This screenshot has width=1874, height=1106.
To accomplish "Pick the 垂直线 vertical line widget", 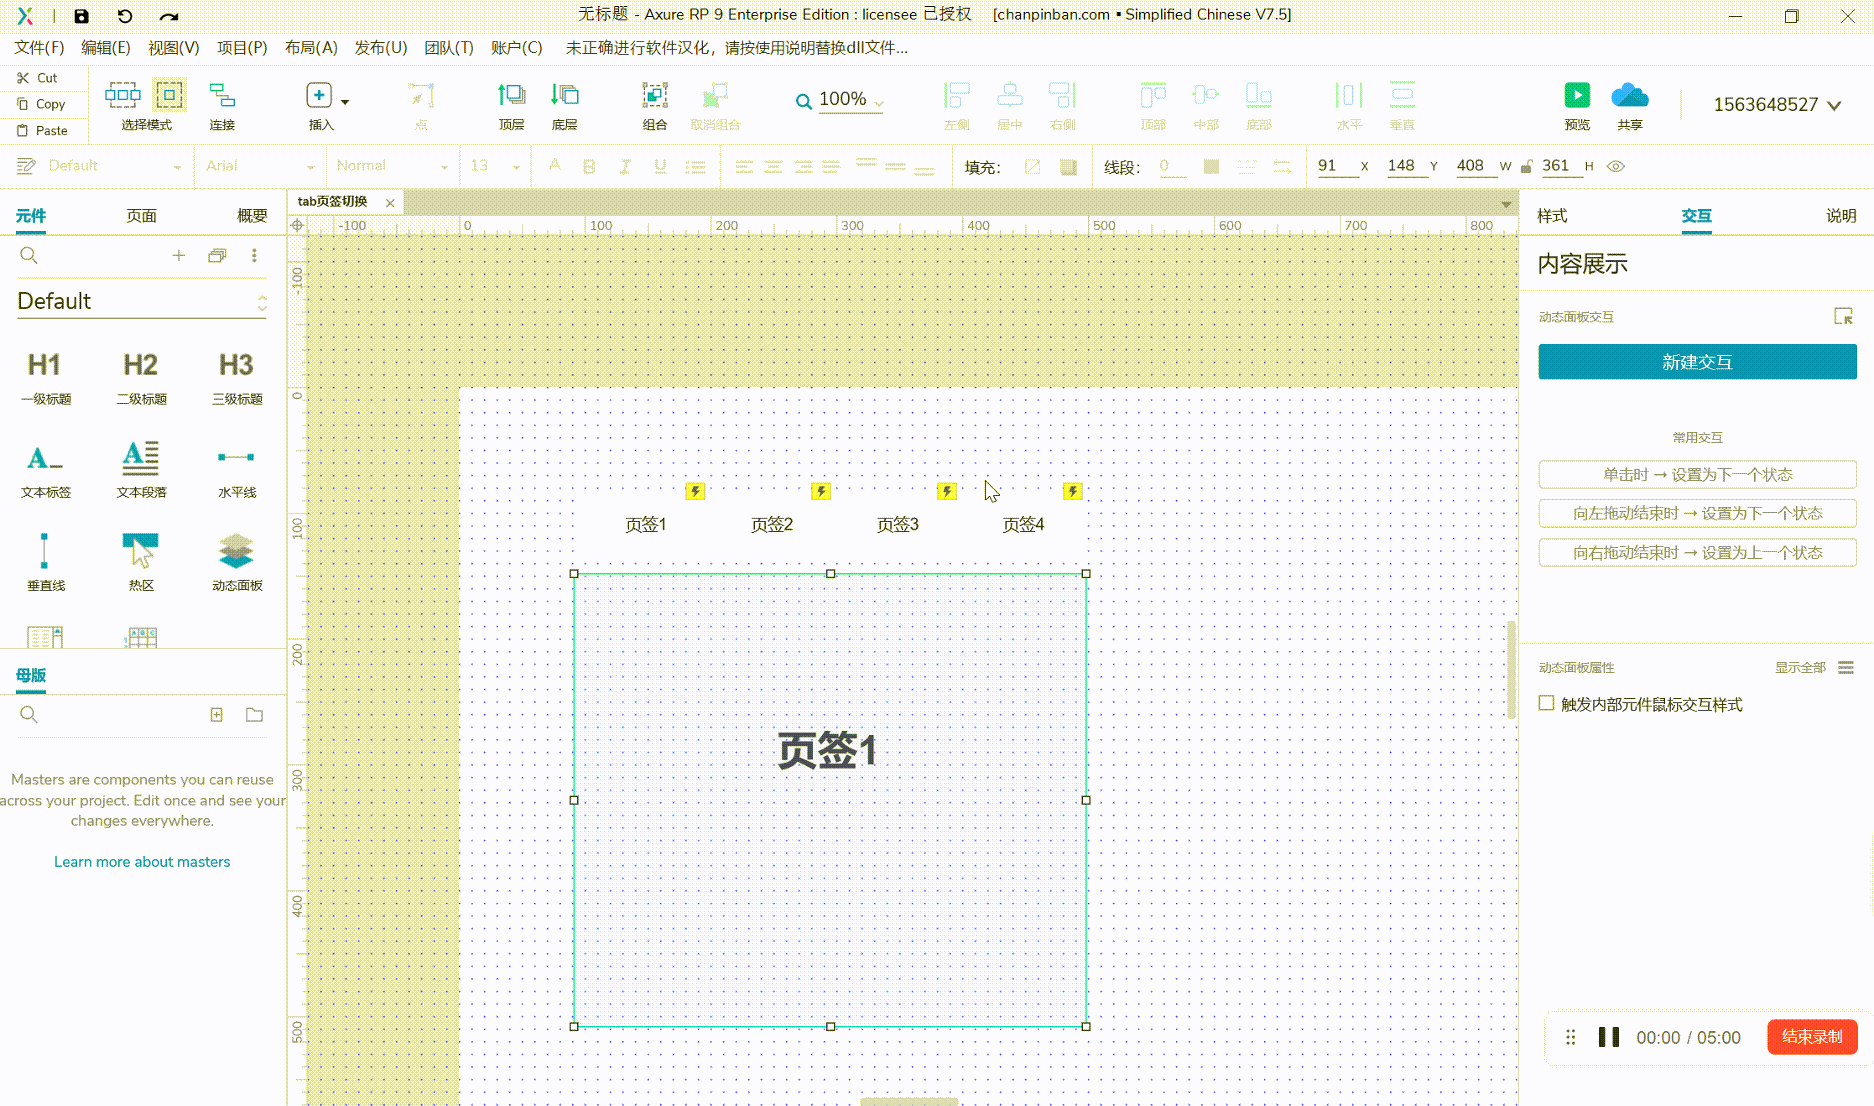I will pyautogui.click(x=45, y=563).
